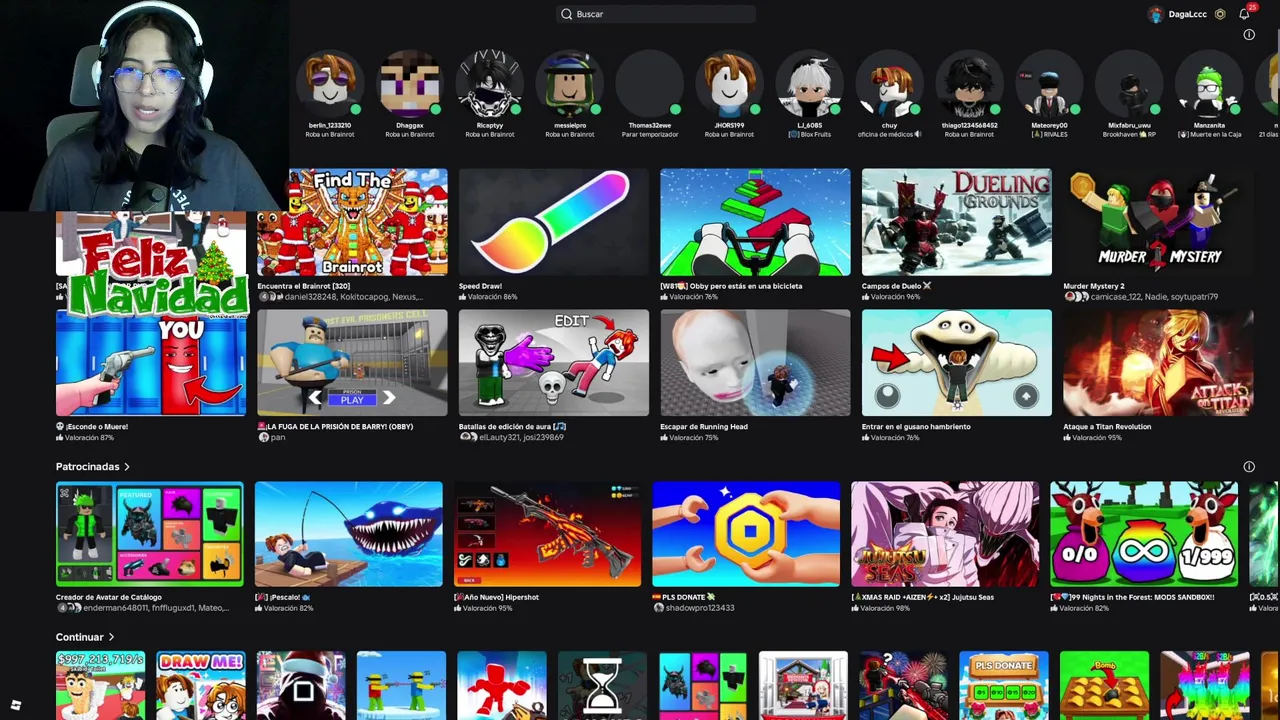Open Escapar de Running Head tile
1280x720 pixels.
(755, 362)
